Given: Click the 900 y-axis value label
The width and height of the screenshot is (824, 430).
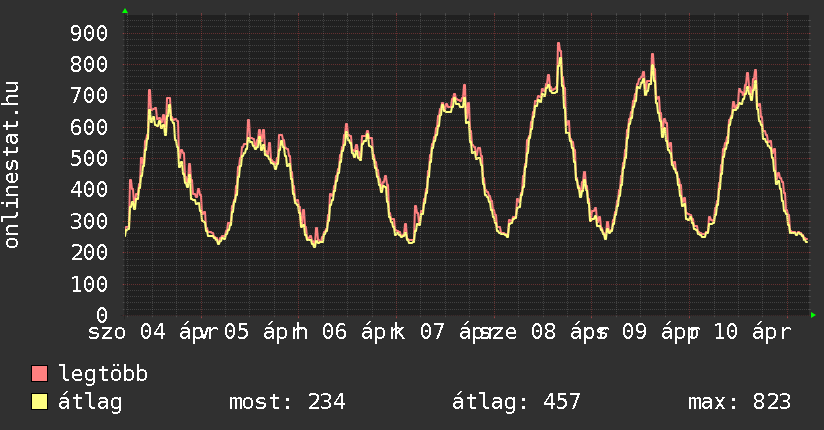Looking at the screenshot, I should 88,33.
